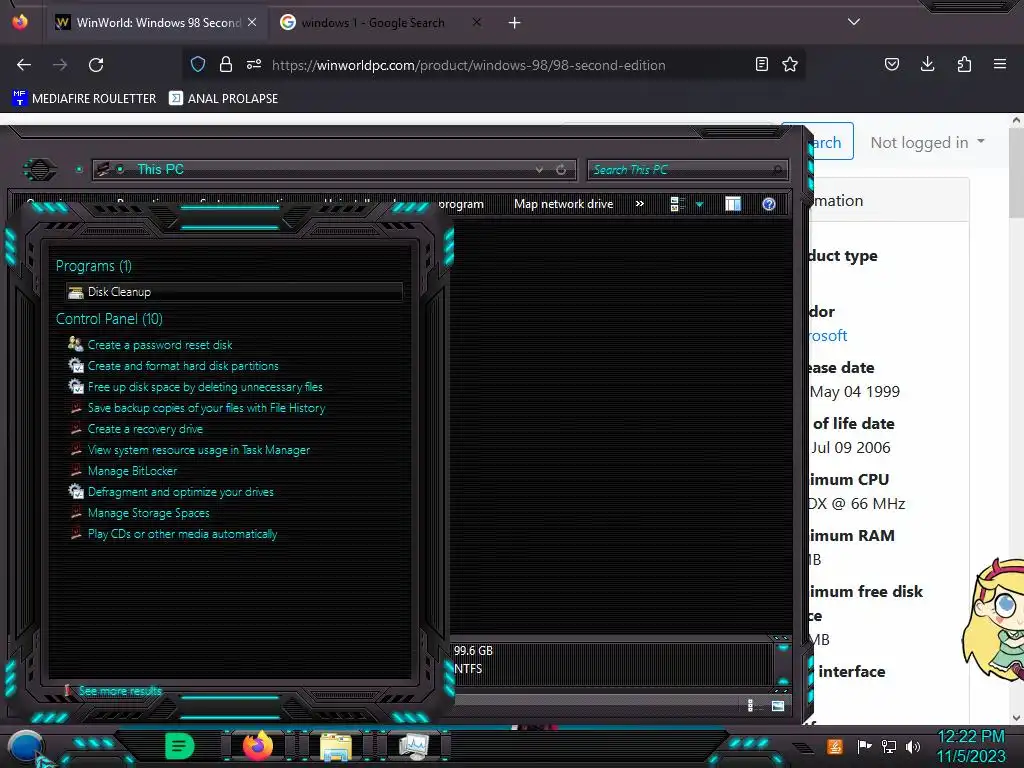
Task: Toggle reader view in the address bar
Action: coord(761,64)
